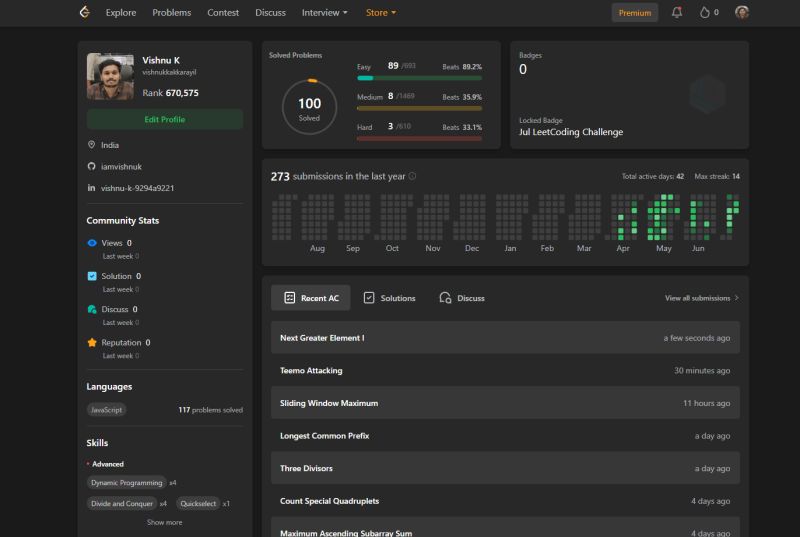Click the Easy progress bar
The image size is (800, 537).
419,78
